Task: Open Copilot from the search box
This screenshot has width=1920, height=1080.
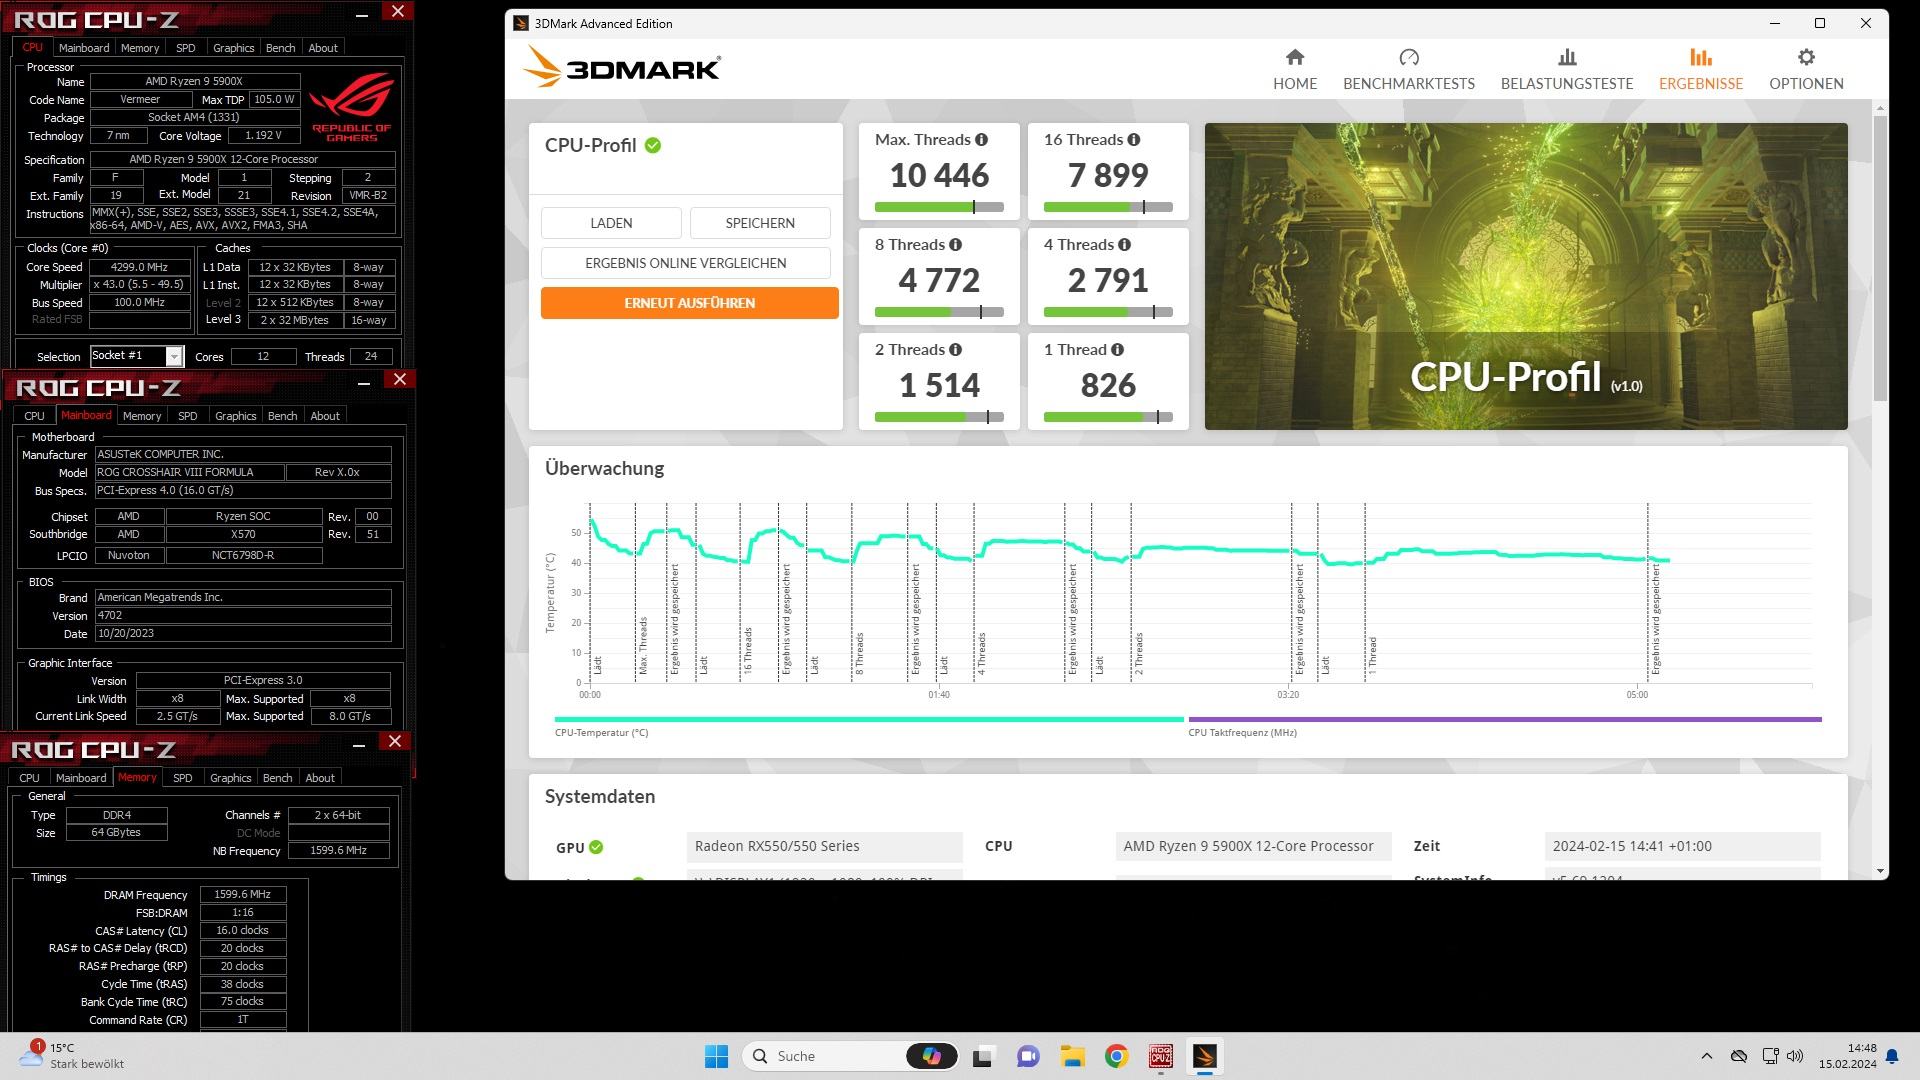Action: pyautogui.click(x=932, y=1056)
